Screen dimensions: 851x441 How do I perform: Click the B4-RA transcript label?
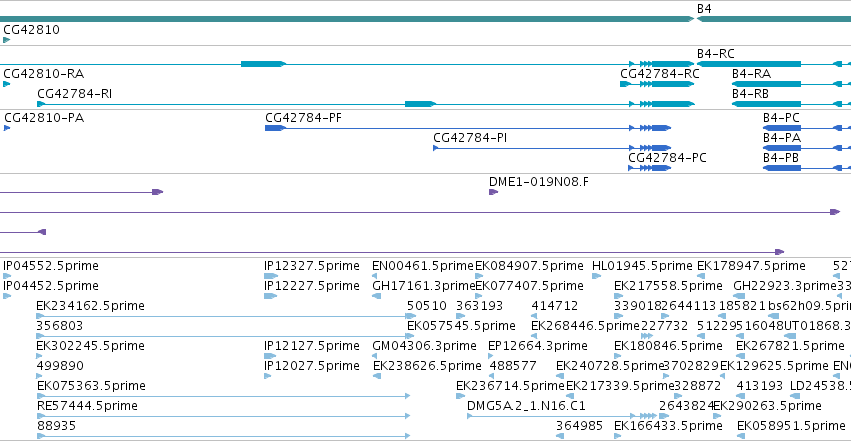pos(751,73)
